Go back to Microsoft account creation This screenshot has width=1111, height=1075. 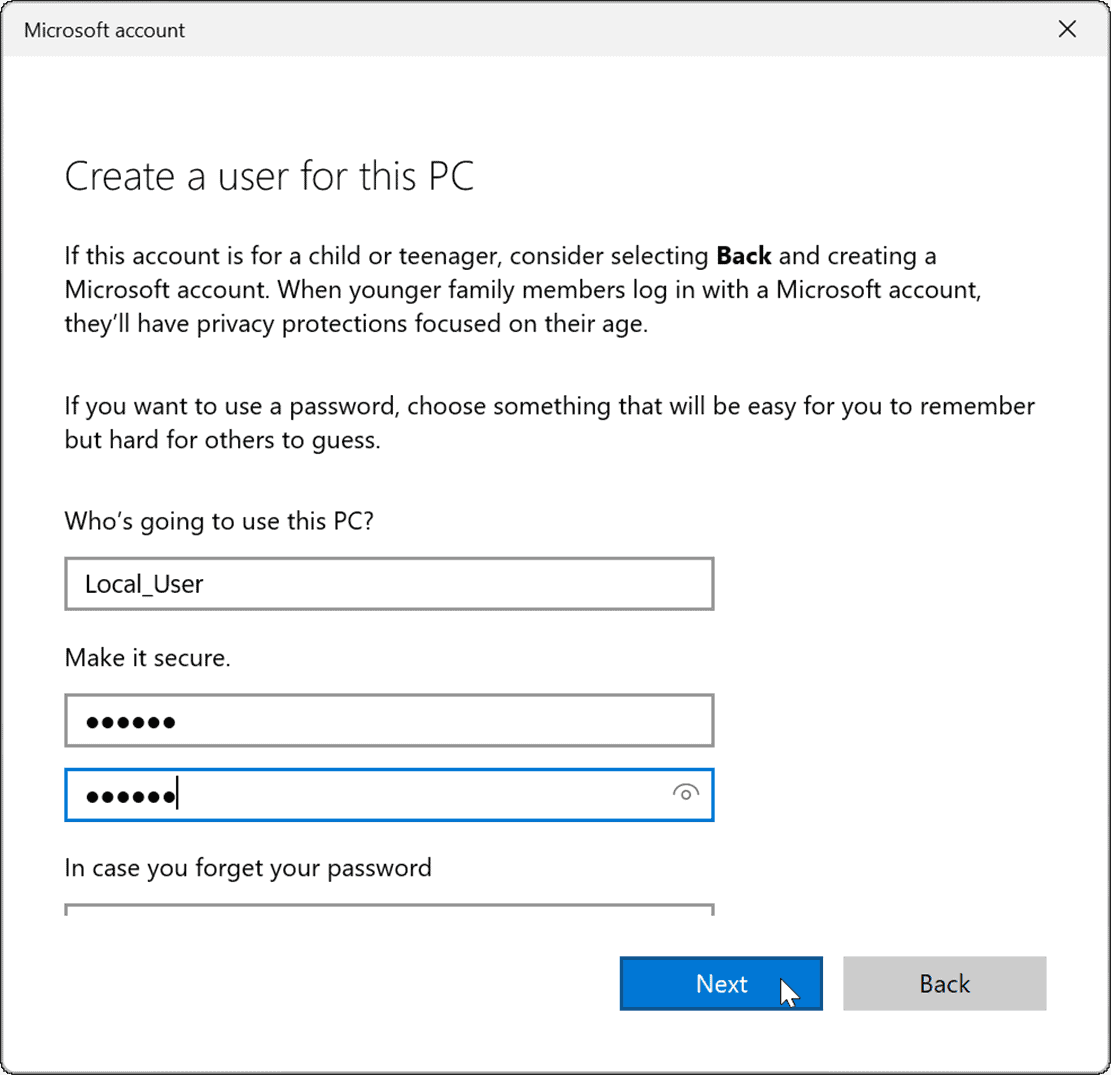pos(944,983)
